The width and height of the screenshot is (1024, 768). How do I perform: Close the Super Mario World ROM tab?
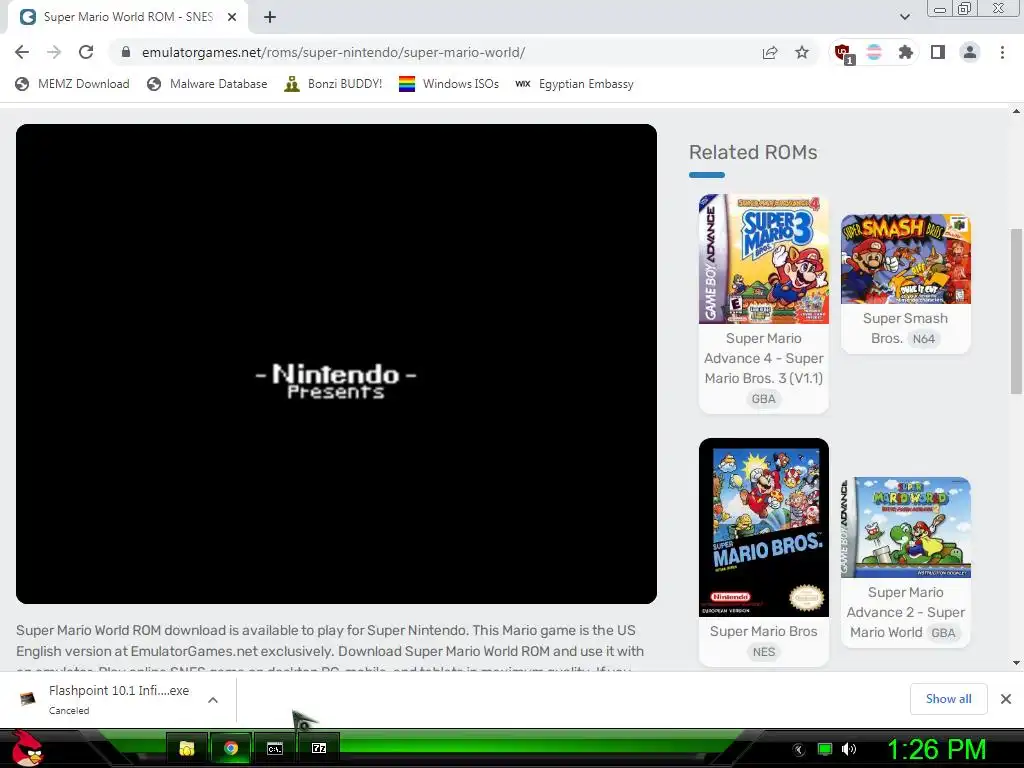(x=232, y=17)
